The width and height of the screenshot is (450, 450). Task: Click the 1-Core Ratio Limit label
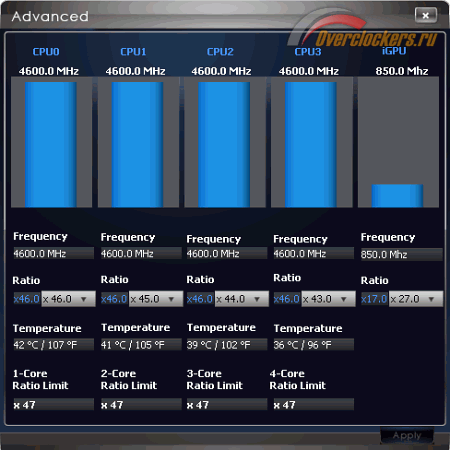(40, 379)
